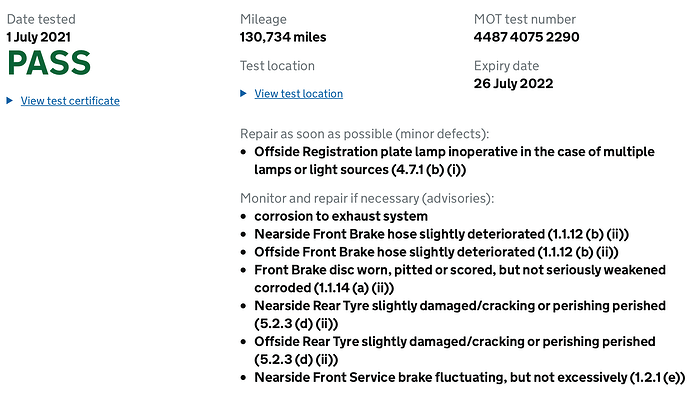Expand the View test location disclosure triangle

tap(243, 93)
